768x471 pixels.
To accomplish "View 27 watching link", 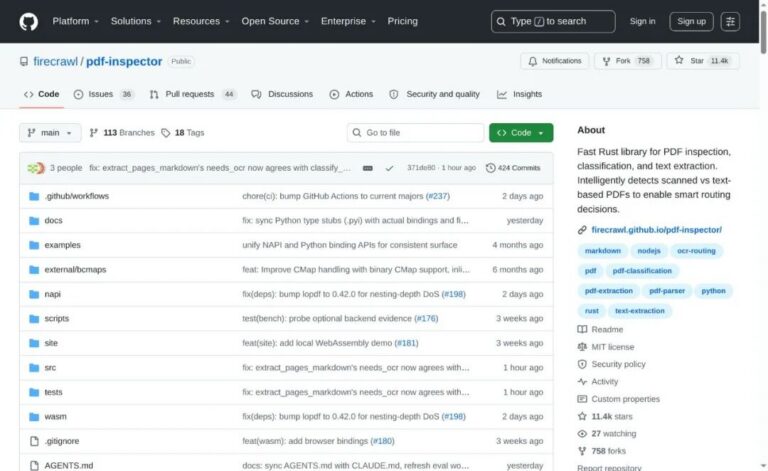I will pos(613,434).
